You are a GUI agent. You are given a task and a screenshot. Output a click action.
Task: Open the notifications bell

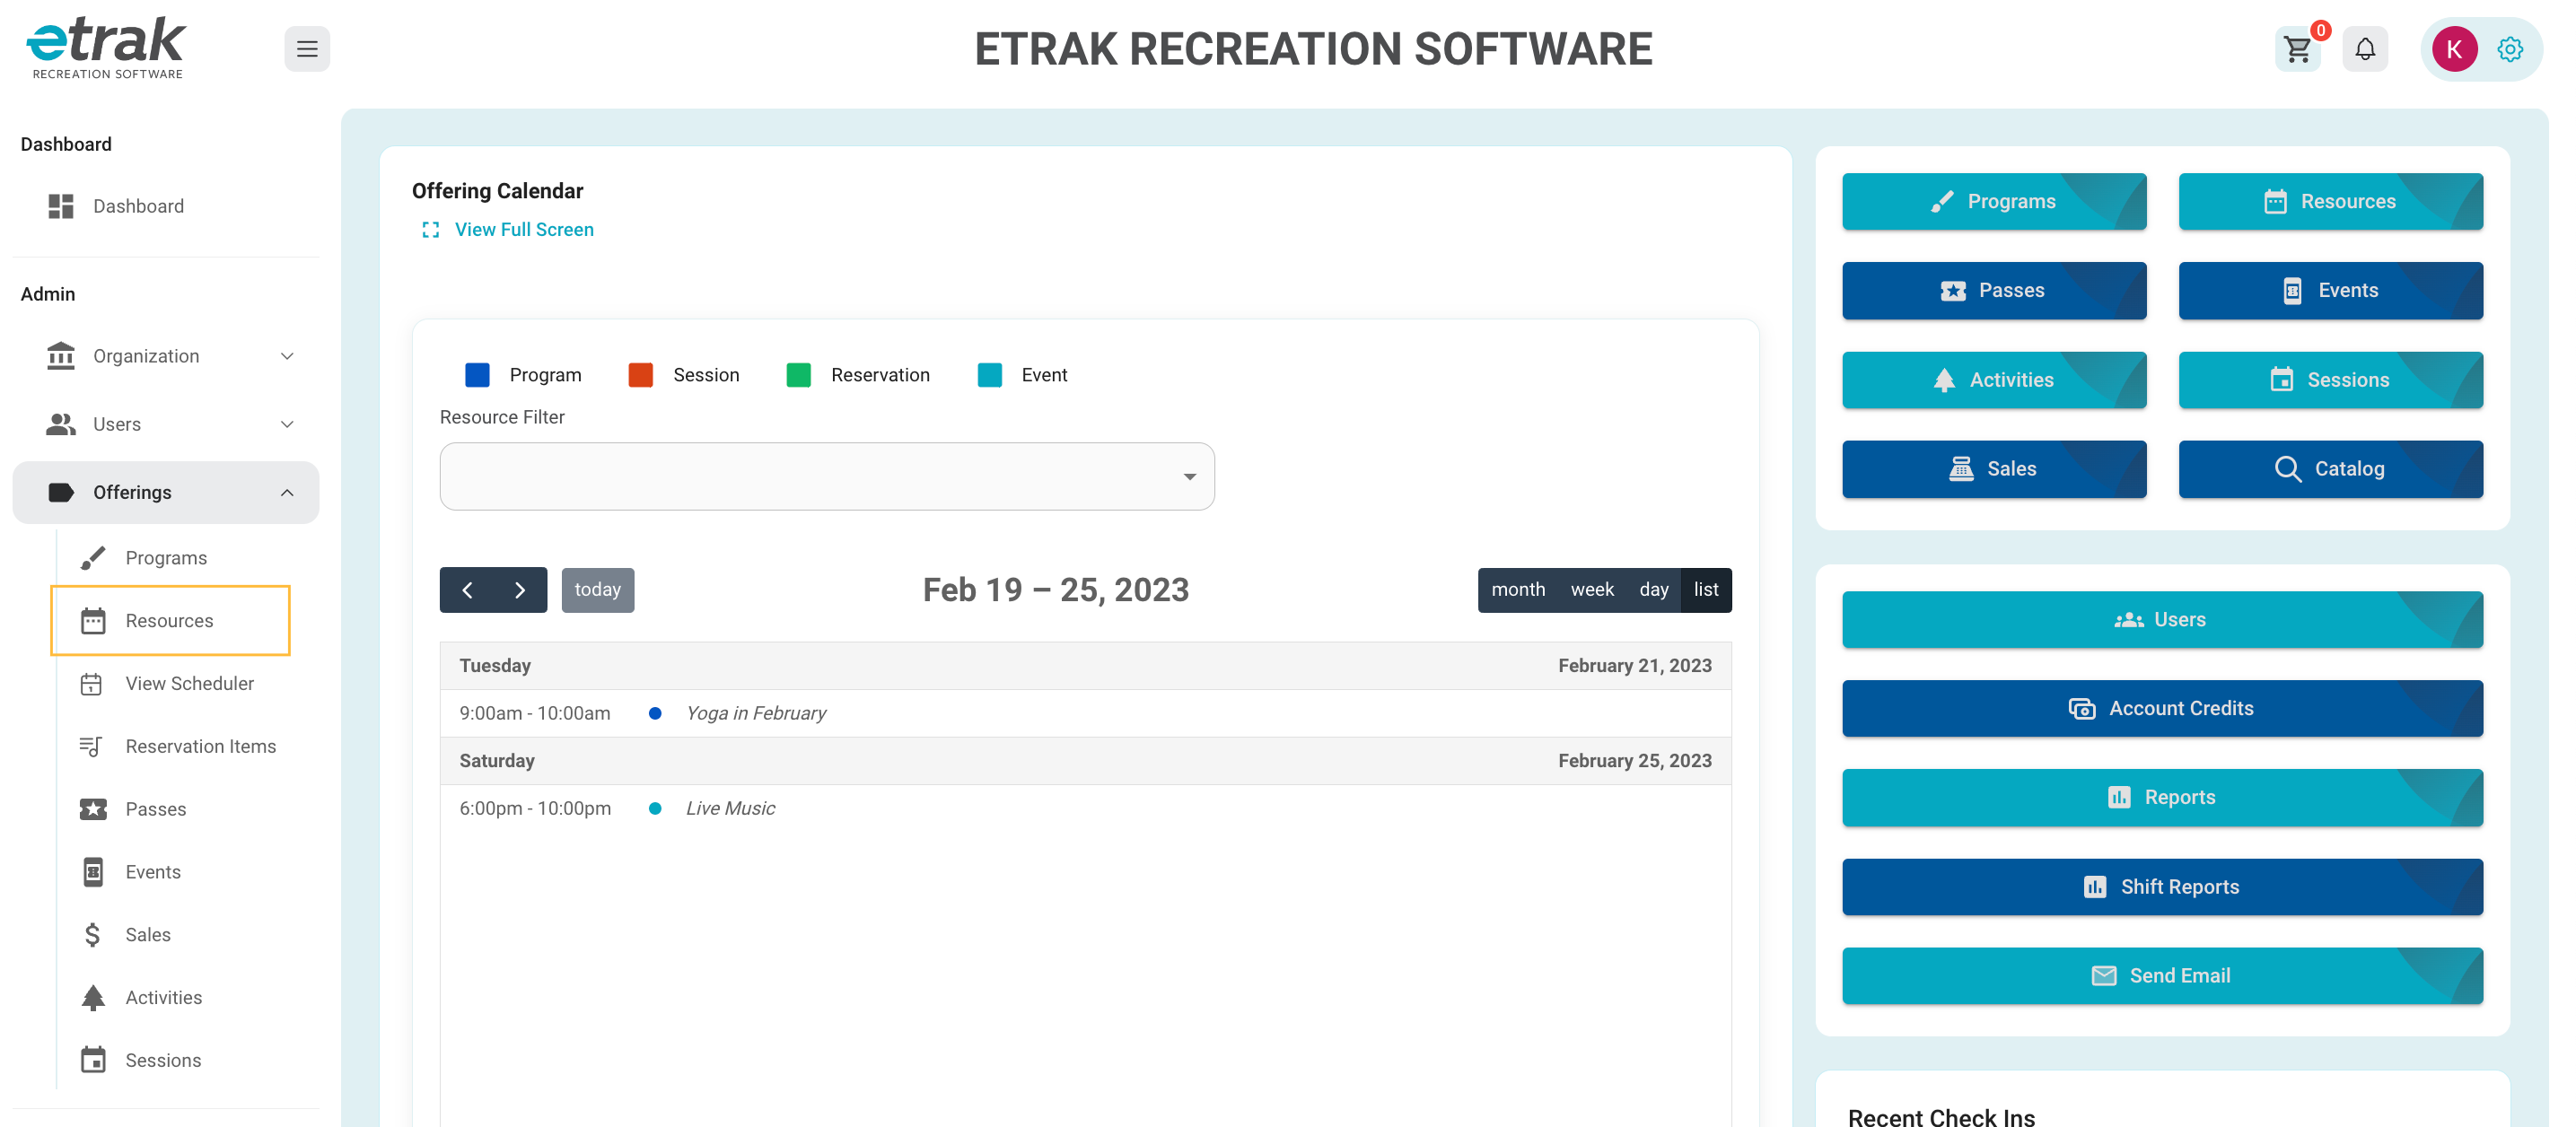pyautogui.click(x=2365, y=49)
